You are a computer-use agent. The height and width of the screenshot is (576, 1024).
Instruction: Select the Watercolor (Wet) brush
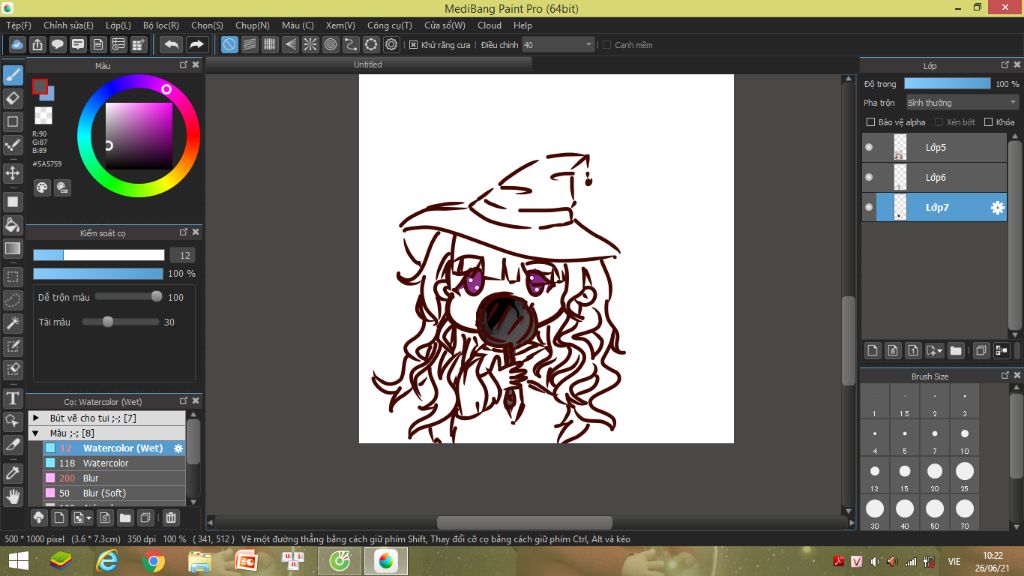point(114,448)
